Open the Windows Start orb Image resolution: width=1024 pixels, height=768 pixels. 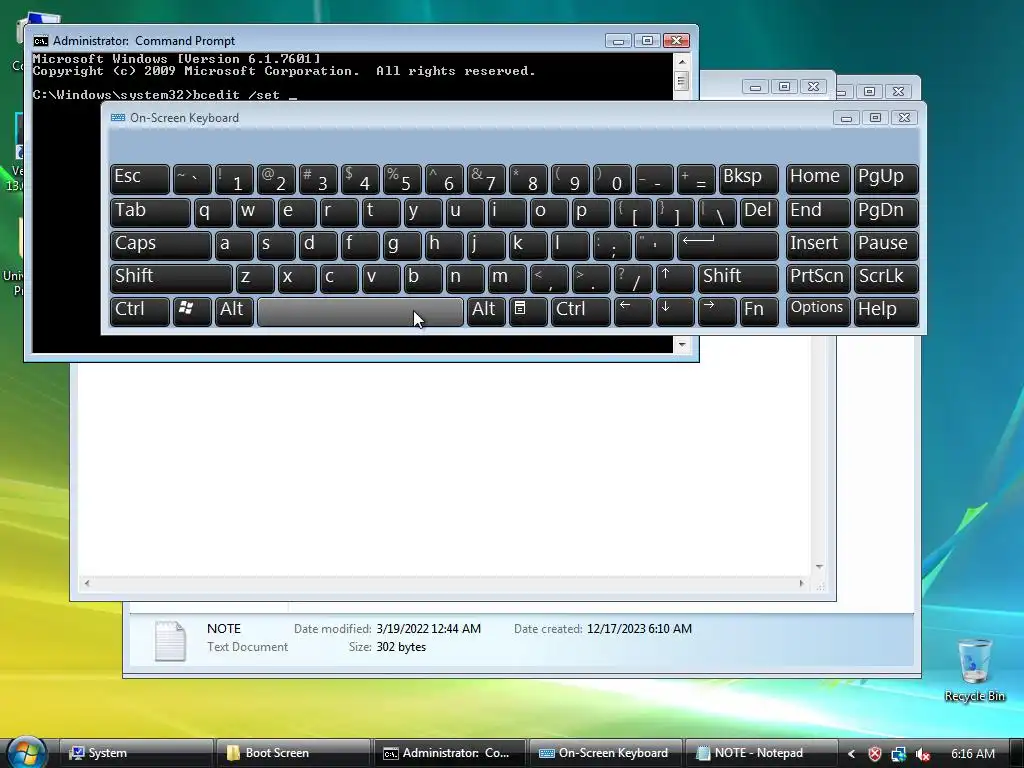click(x=27, y=753)
